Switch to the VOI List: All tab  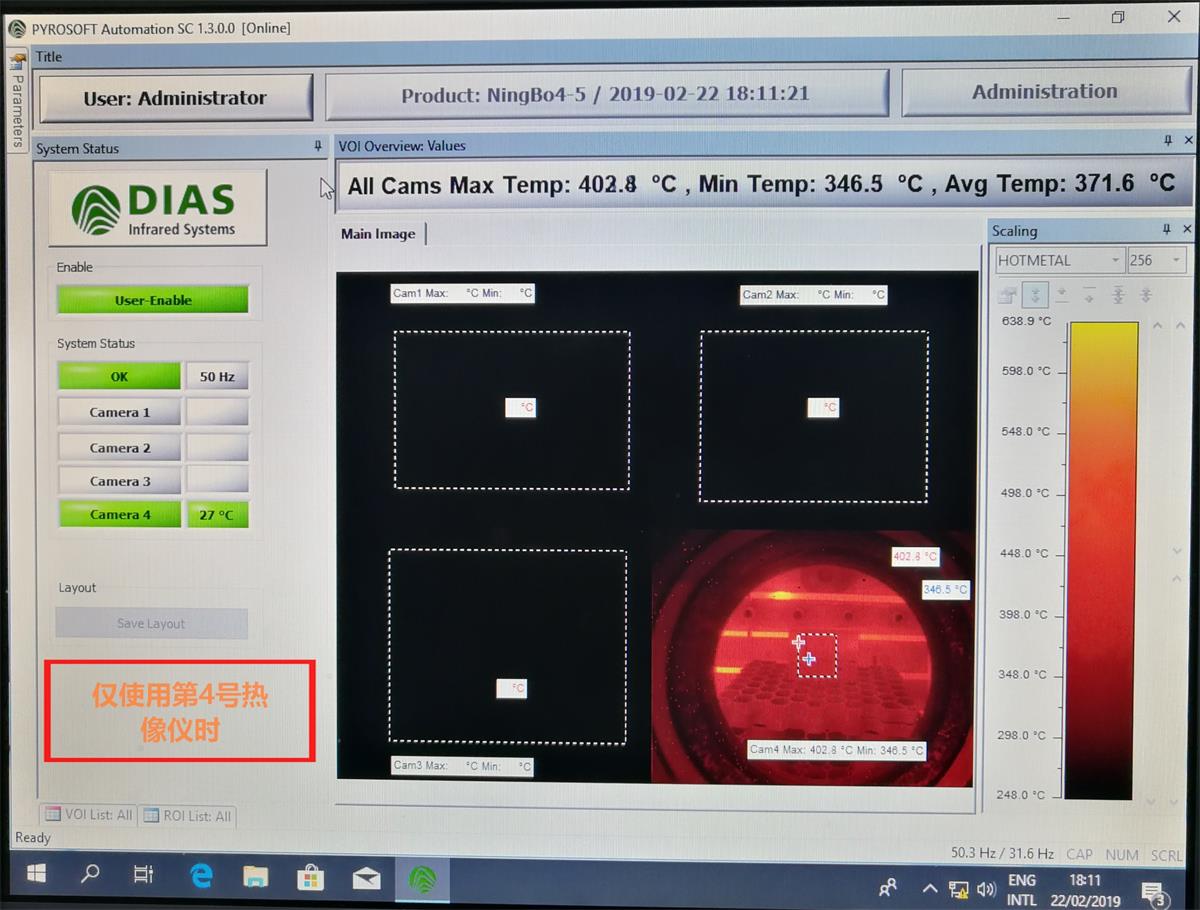pos(88,815)
